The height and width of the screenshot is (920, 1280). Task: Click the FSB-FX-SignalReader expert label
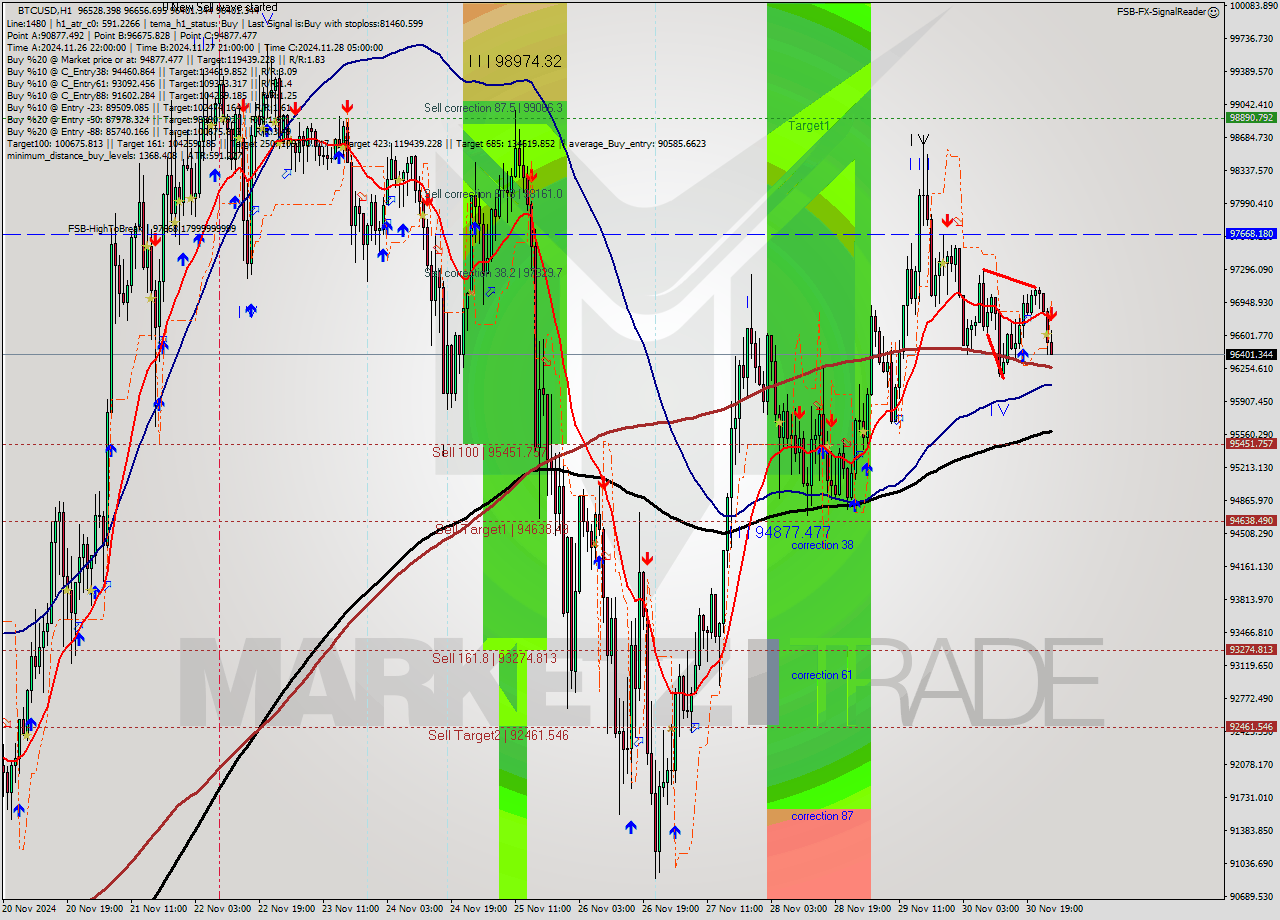[1161, 11]
